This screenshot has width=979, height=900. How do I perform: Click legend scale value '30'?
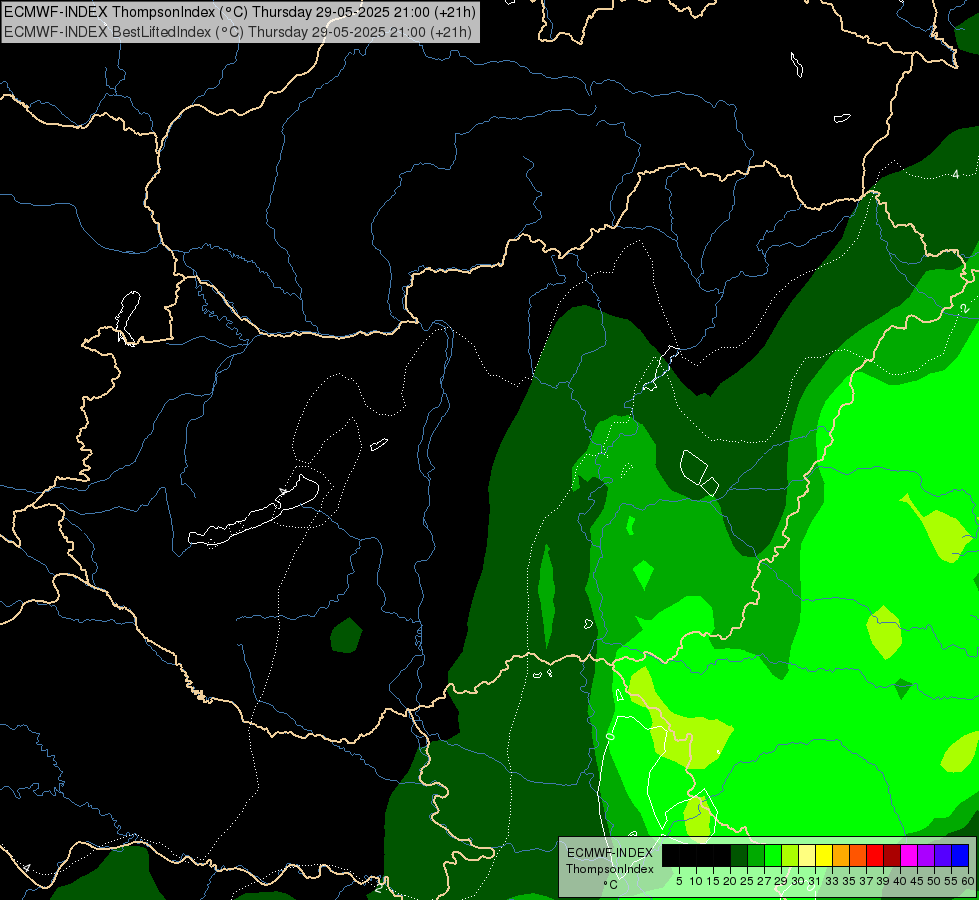(x=798, y=881)
